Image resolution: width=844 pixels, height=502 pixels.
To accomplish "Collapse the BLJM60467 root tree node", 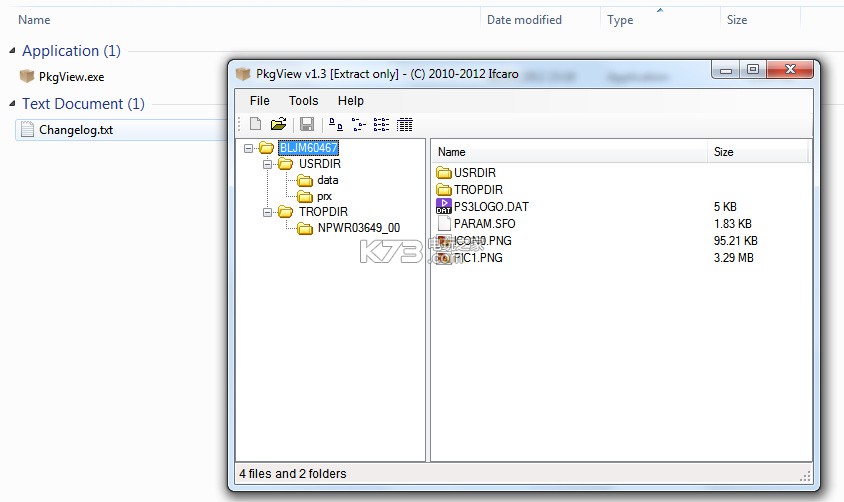I will click(249, 148).
